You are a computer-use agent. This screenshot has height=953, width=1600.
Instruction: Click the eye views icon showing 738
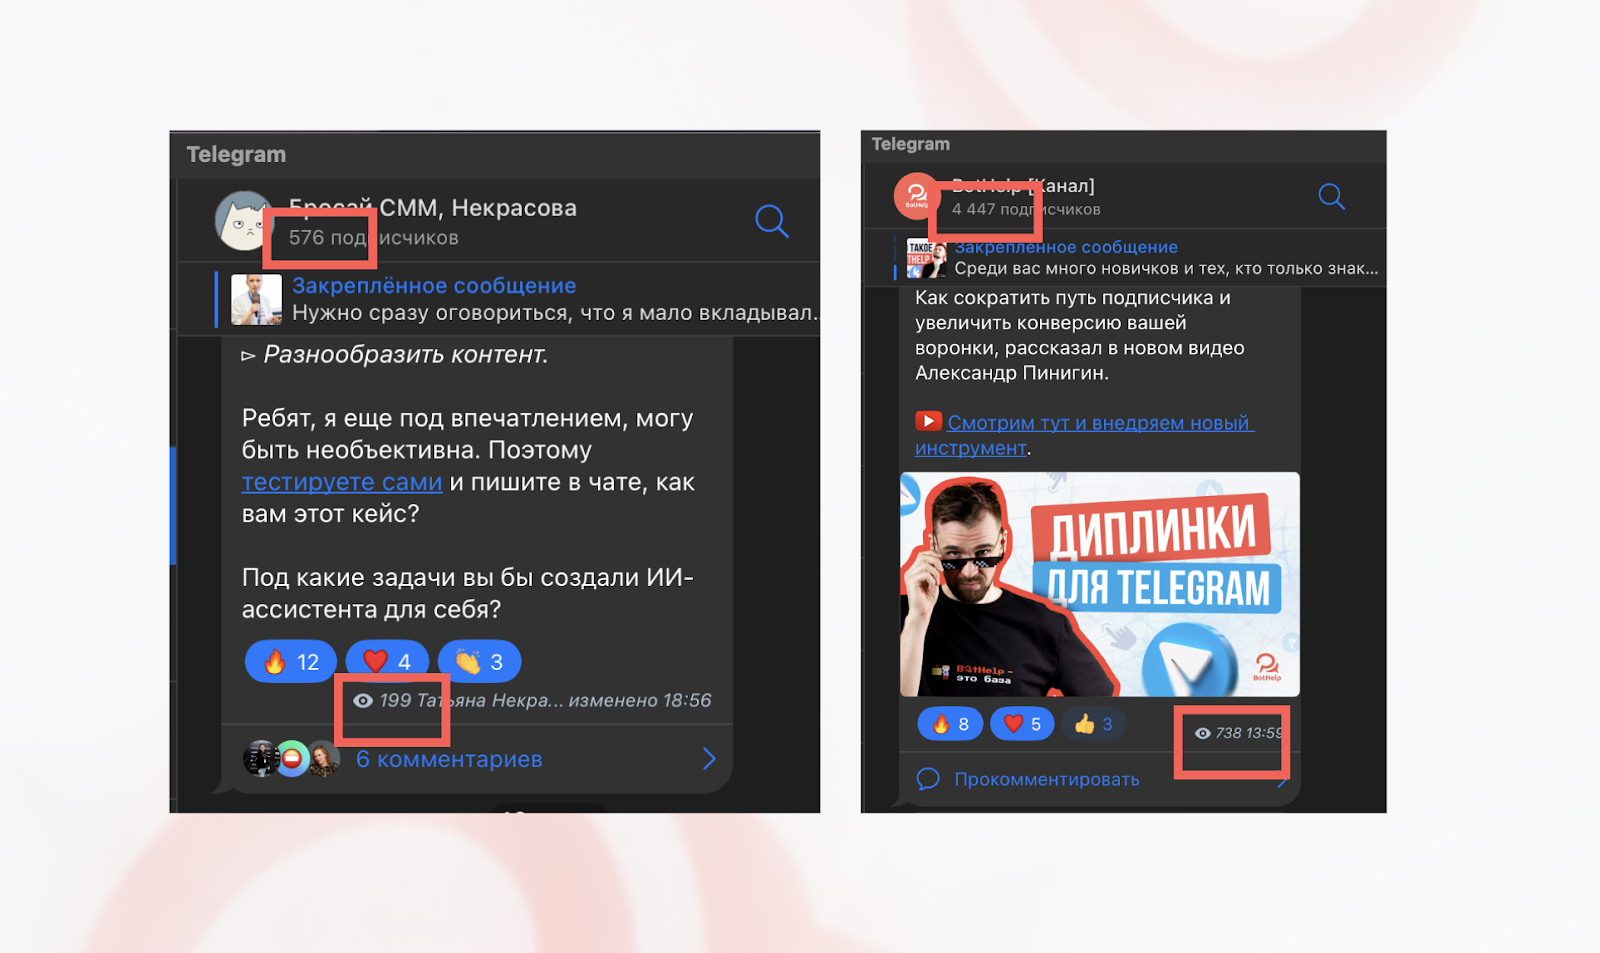1203,733
